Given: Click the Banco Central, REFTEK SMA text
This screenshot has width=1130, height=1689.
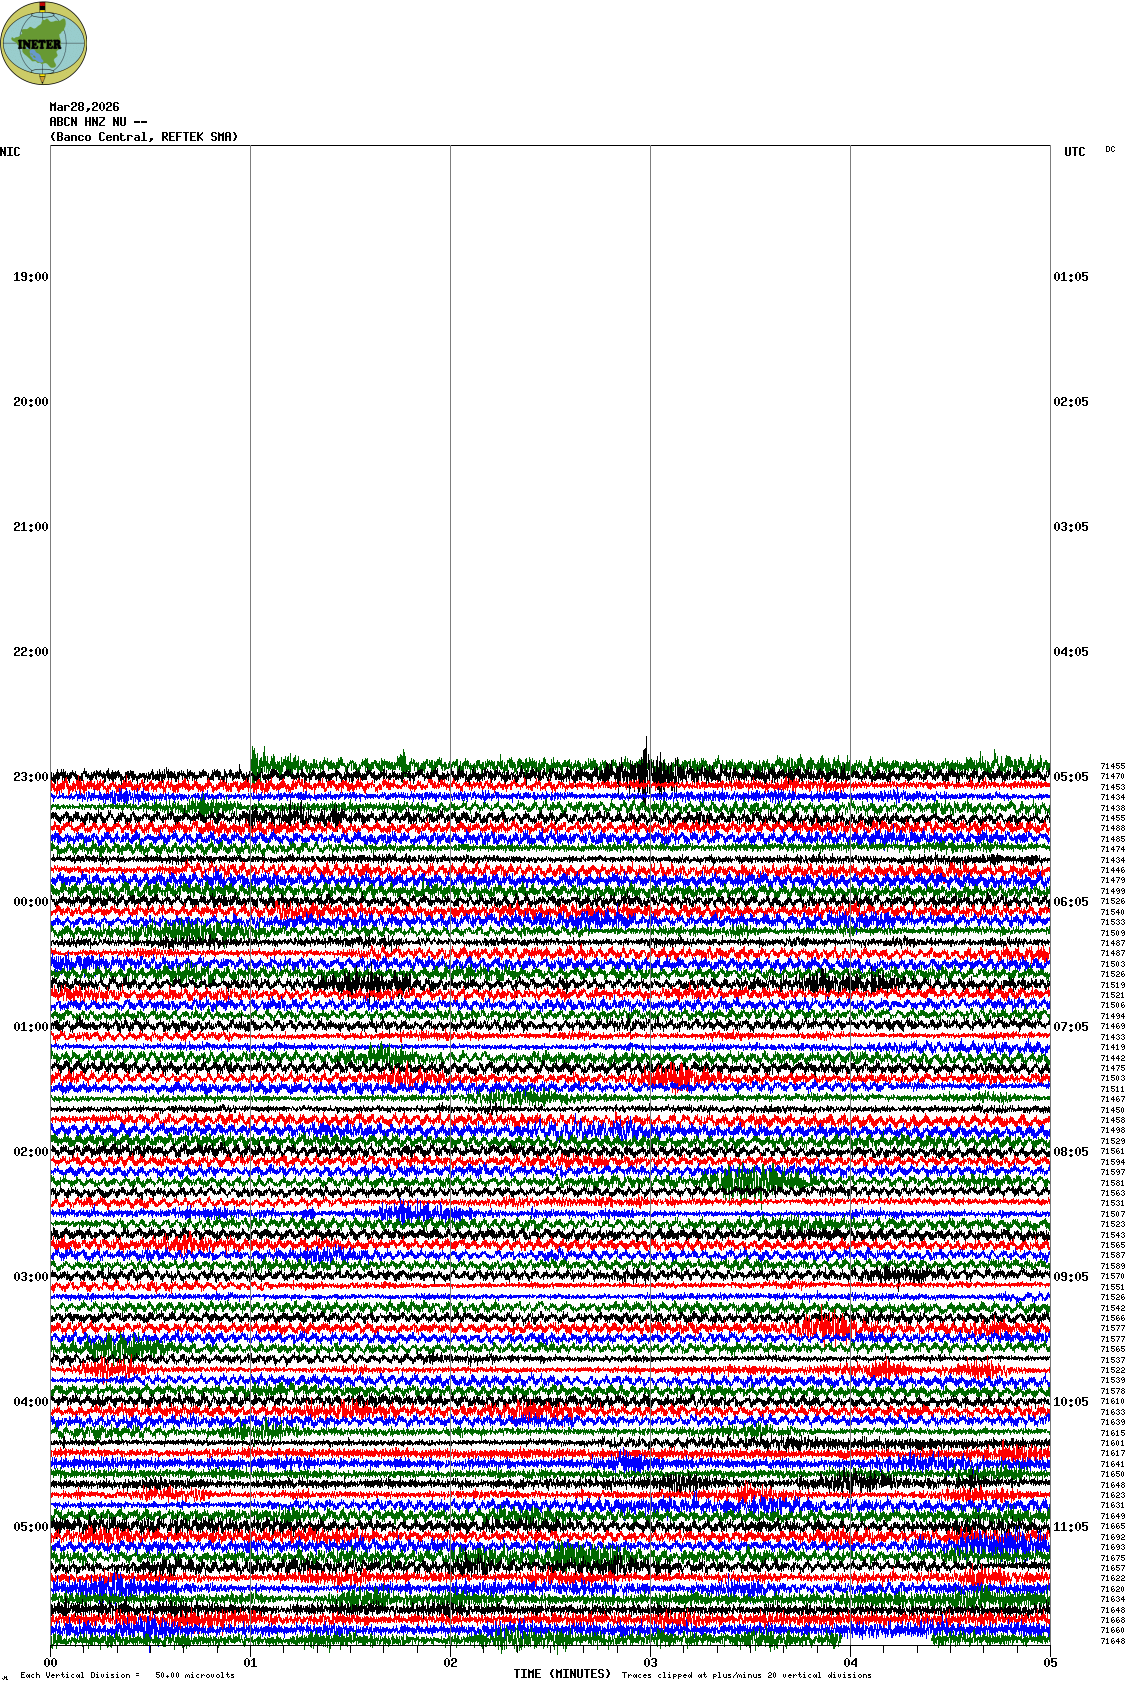Looking at the screenshot, I should [144, 137].
